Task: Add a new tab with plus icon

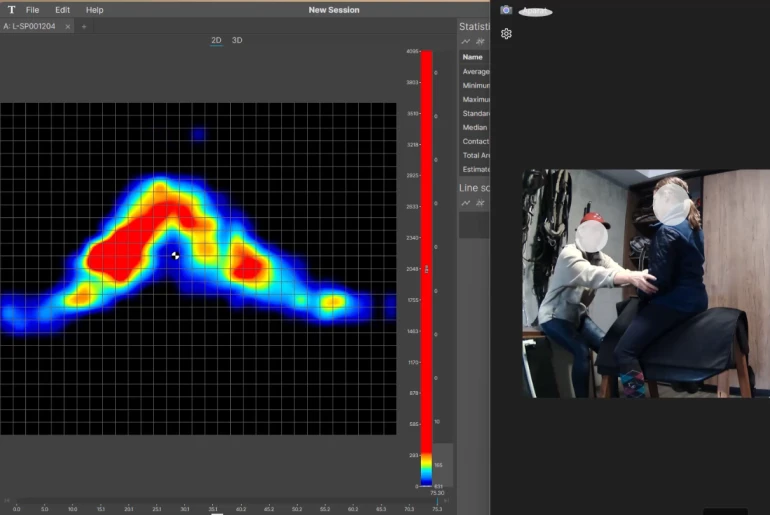Action: tap(84, 26)
